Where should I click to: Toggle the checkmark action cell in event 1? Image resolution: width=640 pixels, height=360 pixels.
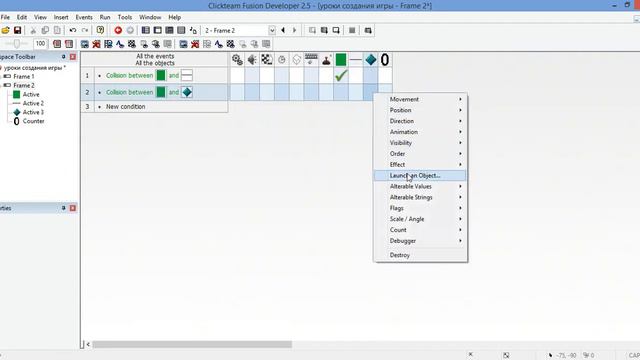pos(341,76)
